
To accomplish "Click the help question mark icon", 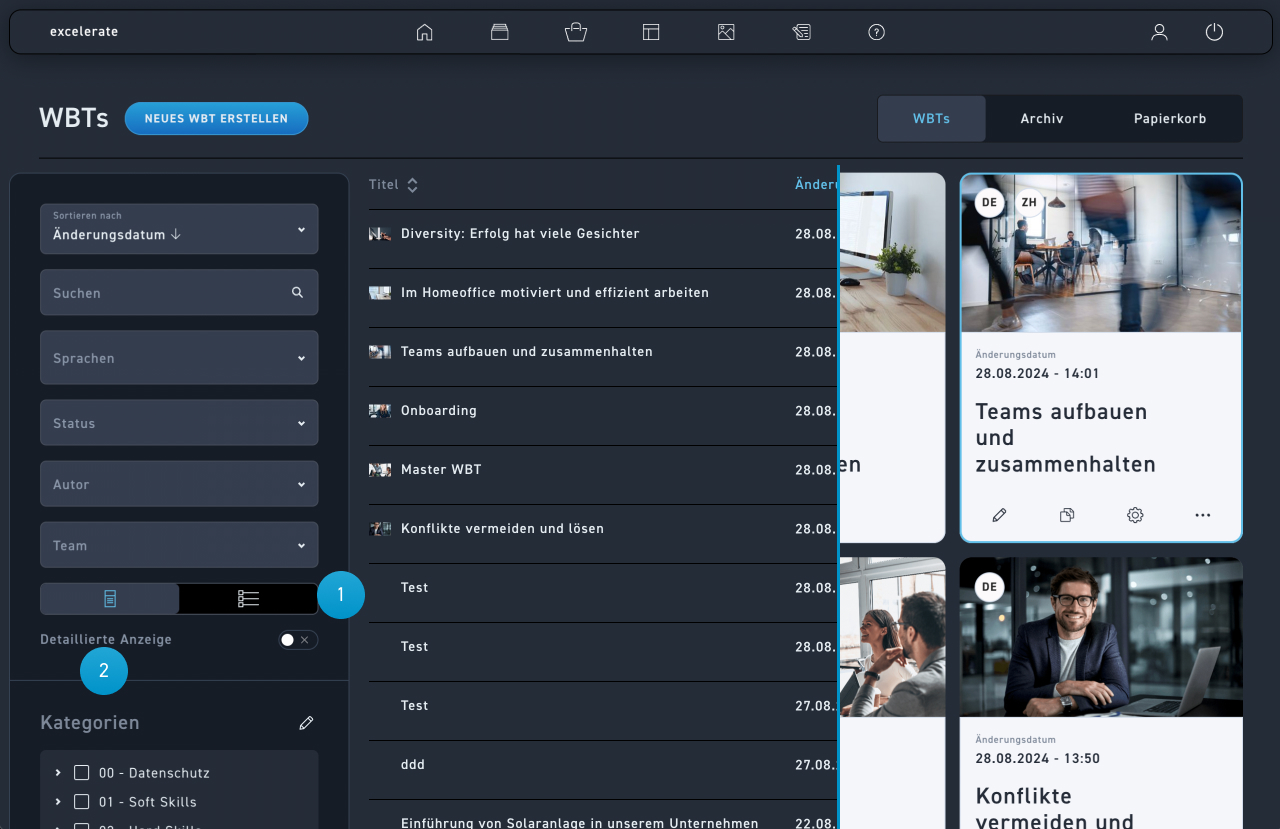I will point(876,32).
